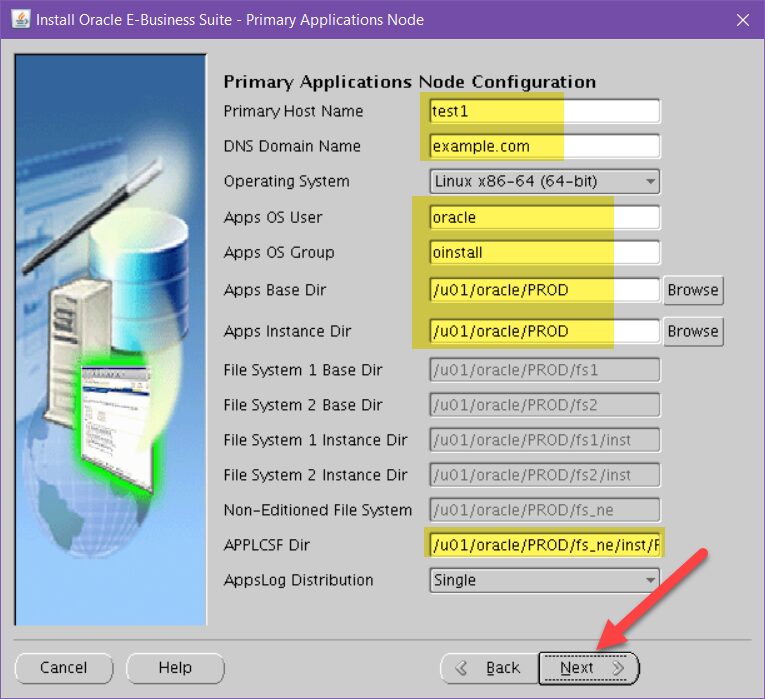The width and height of the screenshot is (765, 699).
Task: Click the Apps Base Dir label
Action: (275, 290)
